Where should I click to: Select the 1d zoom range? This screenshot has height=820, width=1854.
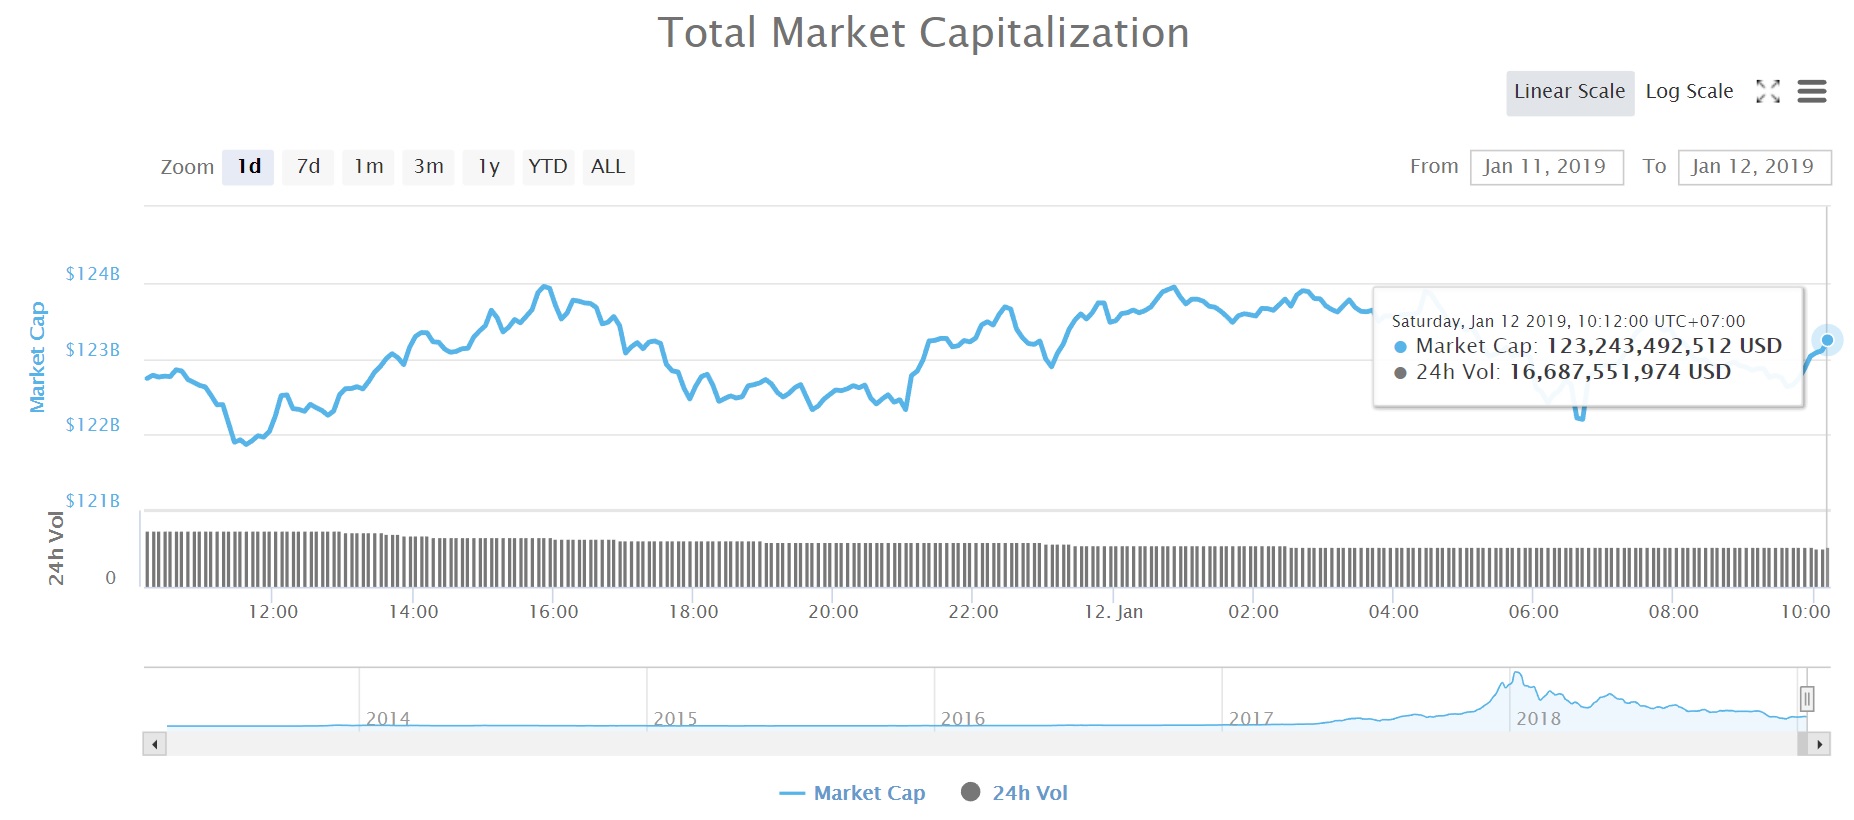(x=248, y=167)
